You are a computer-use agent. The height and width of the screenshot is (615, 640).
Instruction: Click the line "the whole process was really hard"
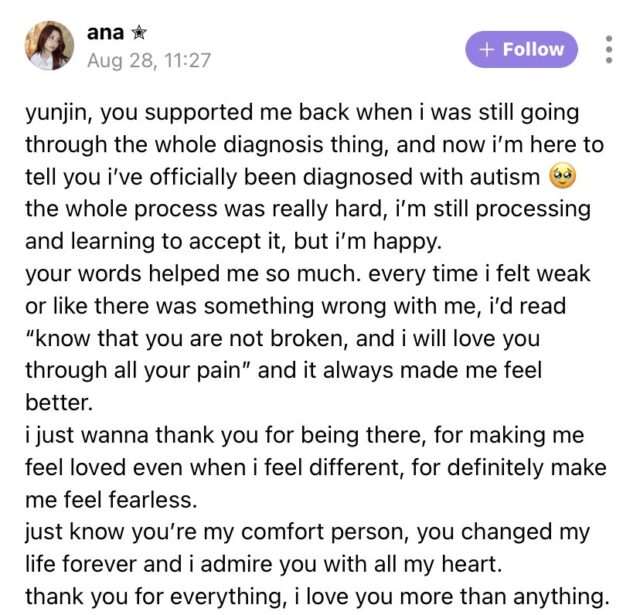[x=307, y=209]
